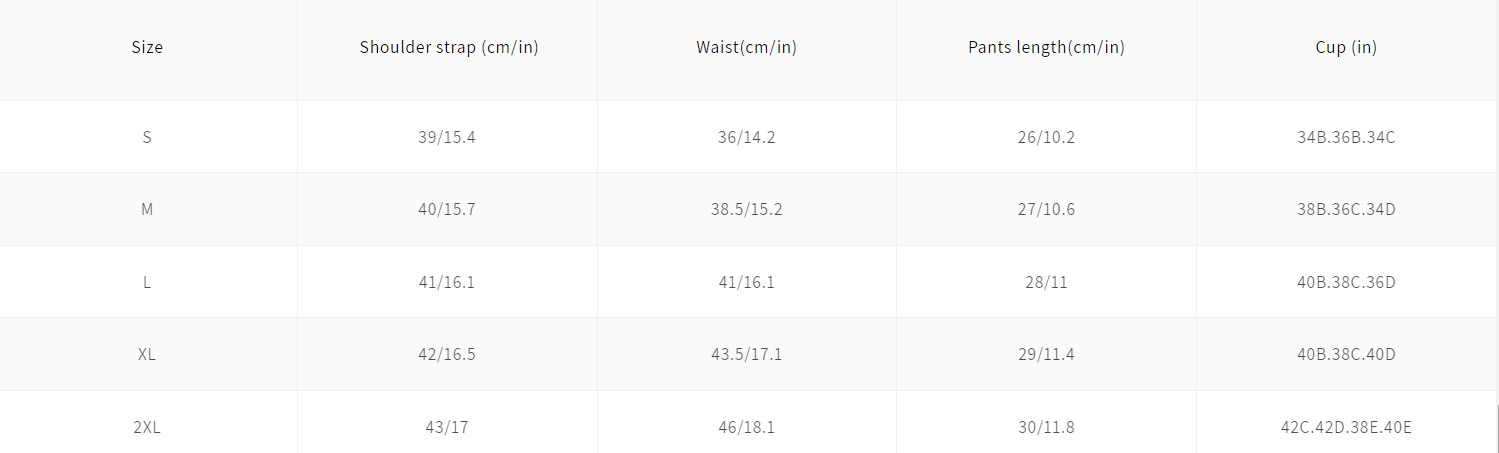Select the XL size row label

coord(147,354)
